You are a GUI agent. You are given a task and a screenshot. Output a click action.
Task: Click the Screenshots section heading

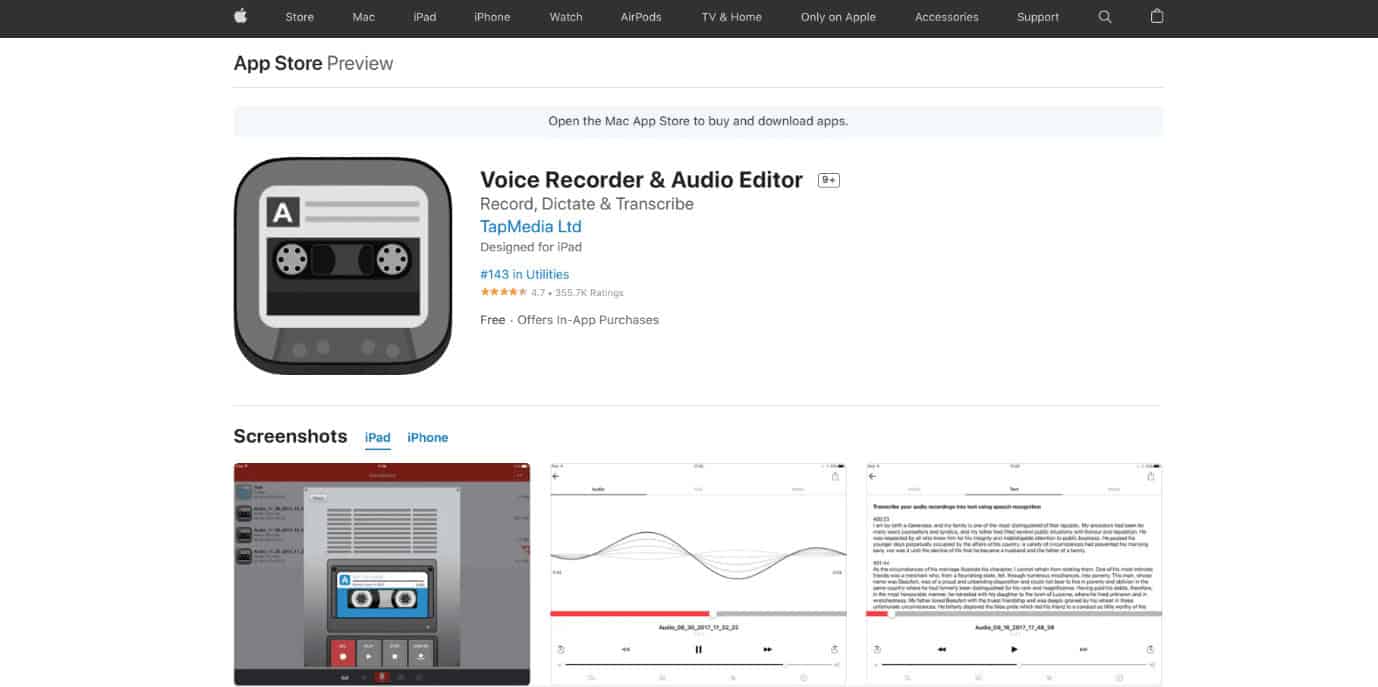coord(290,437)
